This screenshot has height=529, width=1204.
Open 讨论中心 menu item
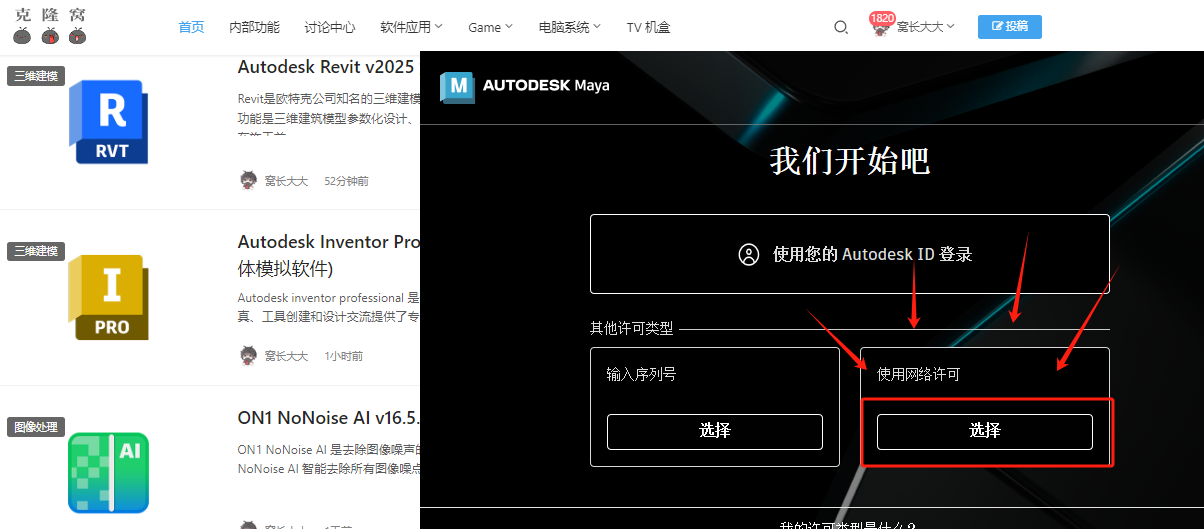pyautogui.click(x=329, y=27)
